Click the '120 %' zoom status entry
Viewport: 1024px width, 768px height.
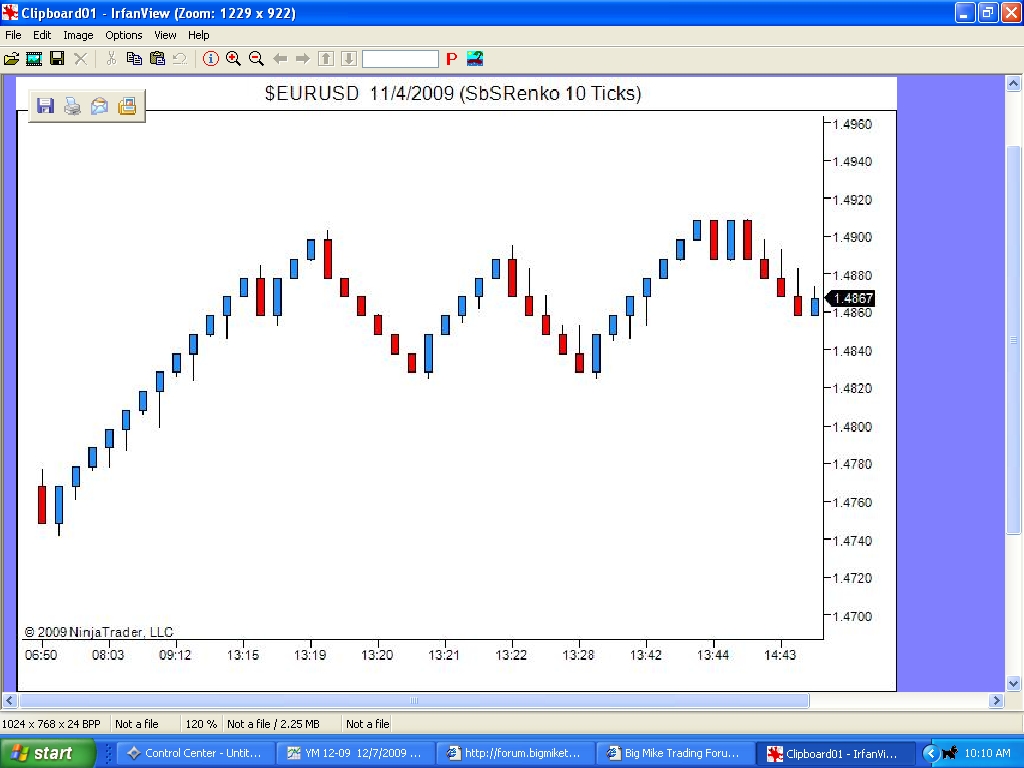(201, 724)
